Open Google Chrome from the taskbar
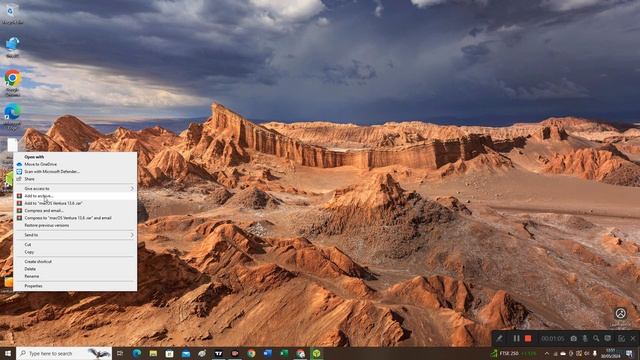 (251, 353)
